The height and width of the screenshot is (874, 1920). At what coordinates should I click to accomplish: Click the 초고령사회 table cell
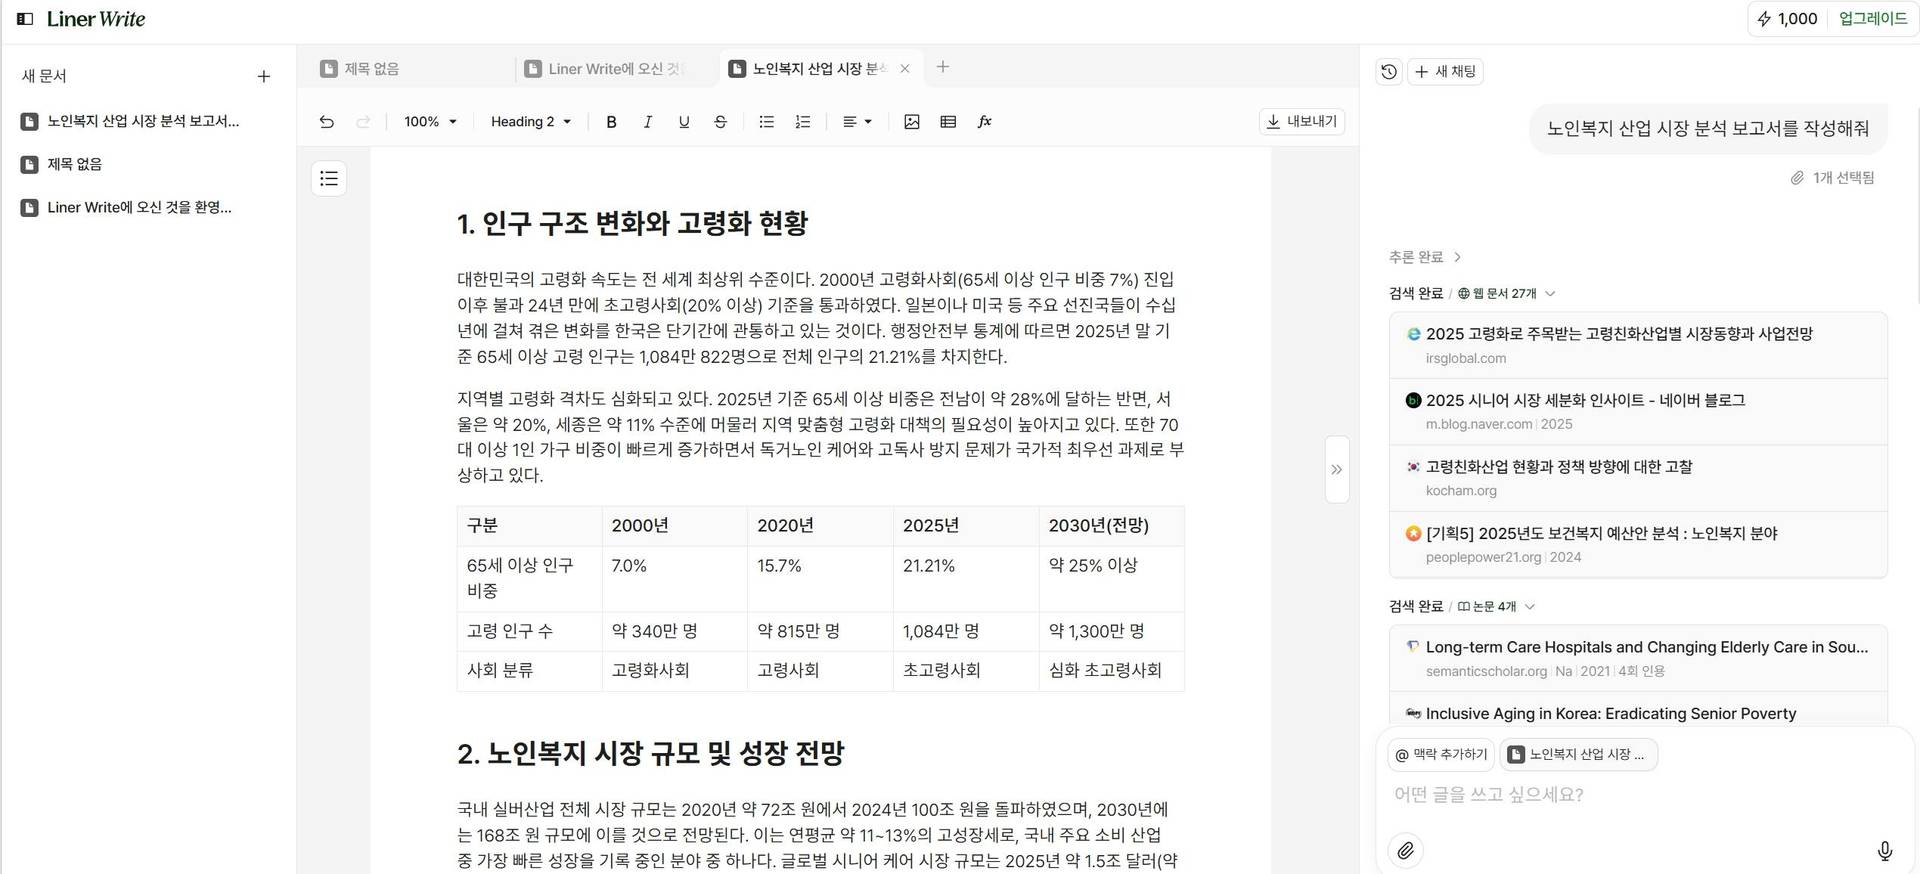pyautogui.click(x=965, y=671)
